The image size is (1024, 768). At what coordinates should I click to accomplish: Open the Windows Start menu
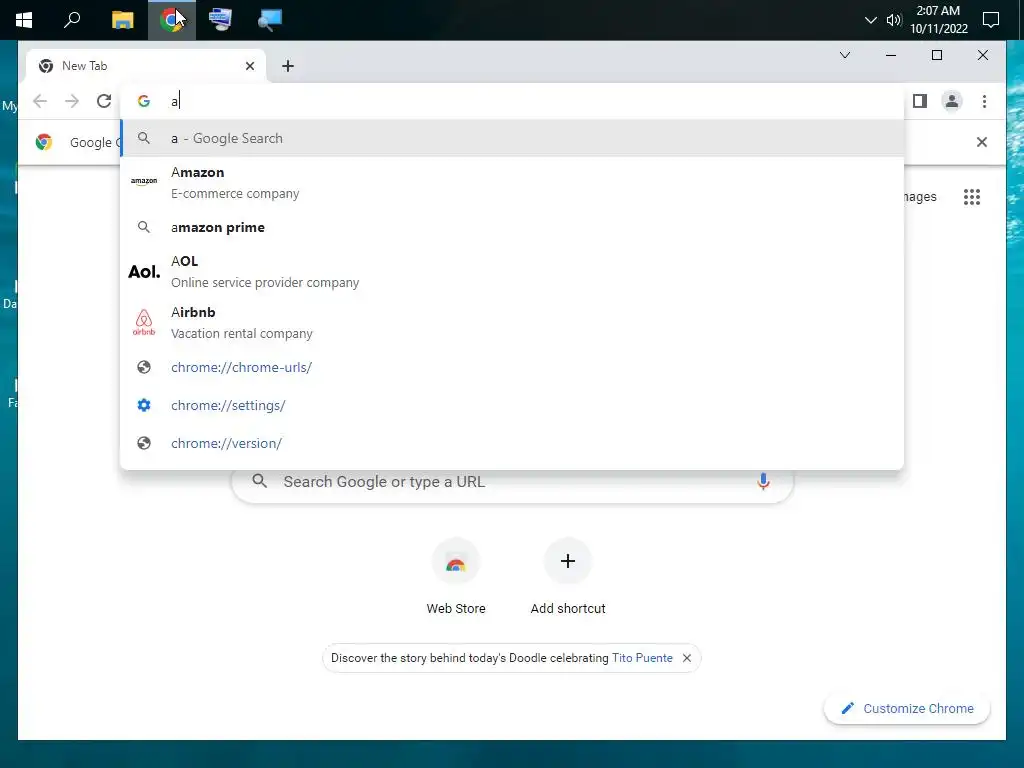coord(24,20)
